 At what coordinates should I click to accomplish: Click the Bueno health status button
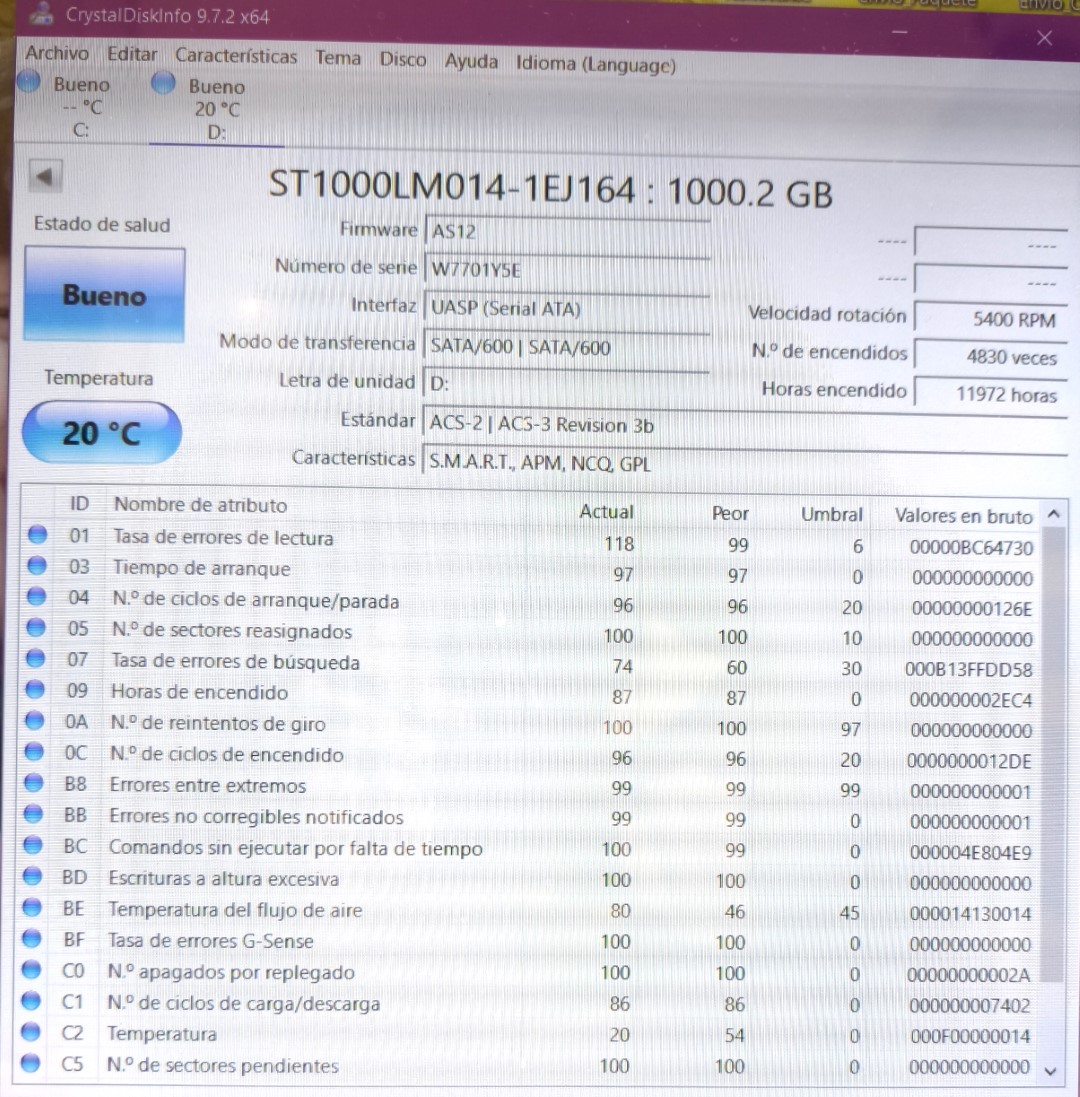pos(103,295)
